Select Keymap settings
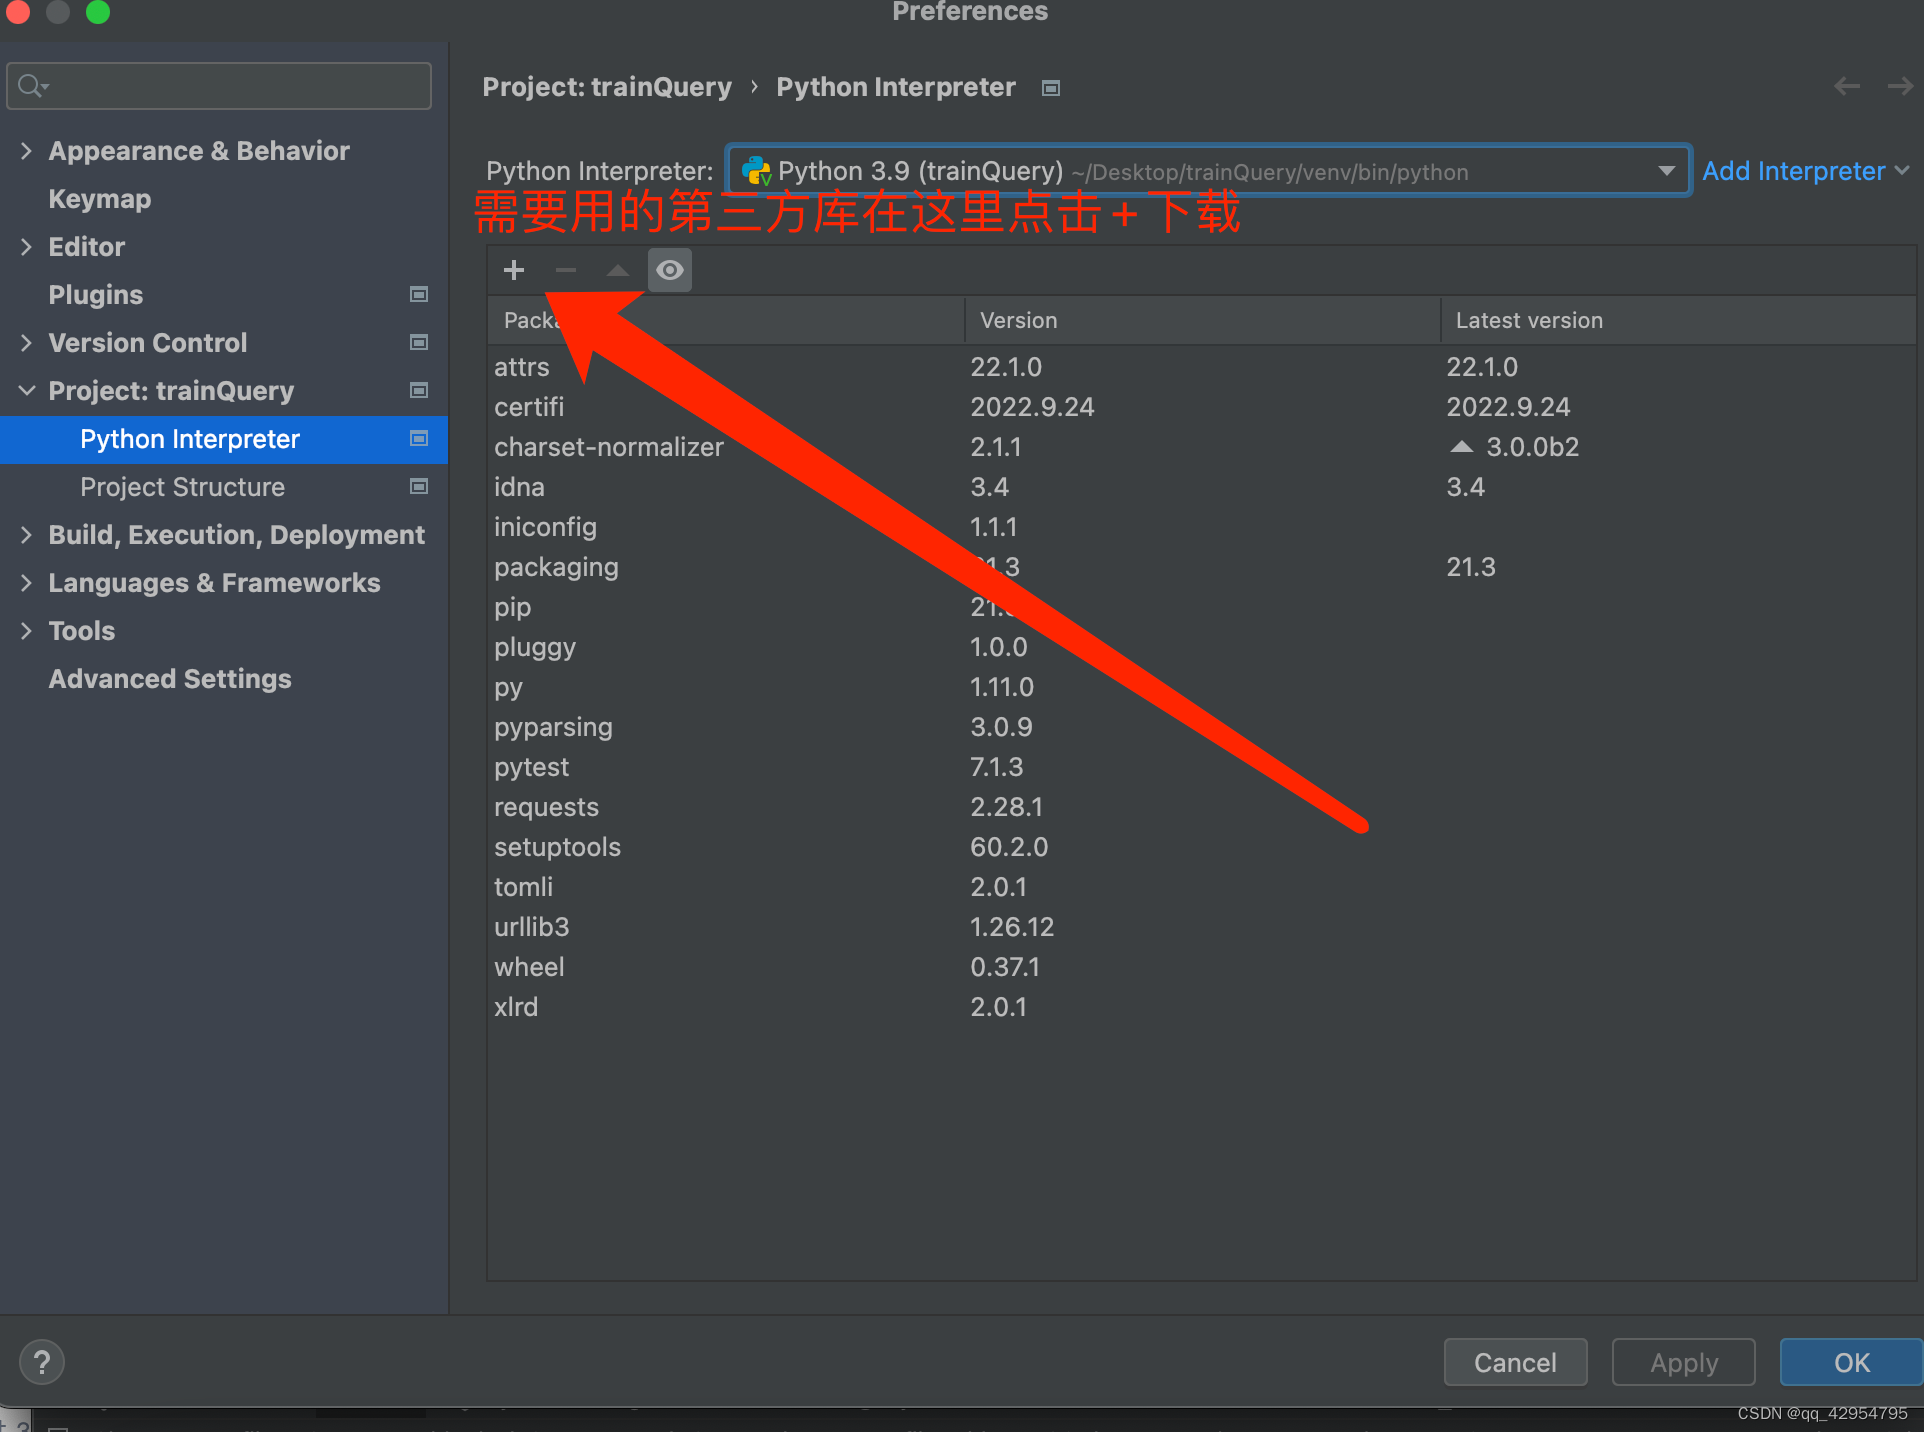 pyautogui.click(x=100, y=199)
